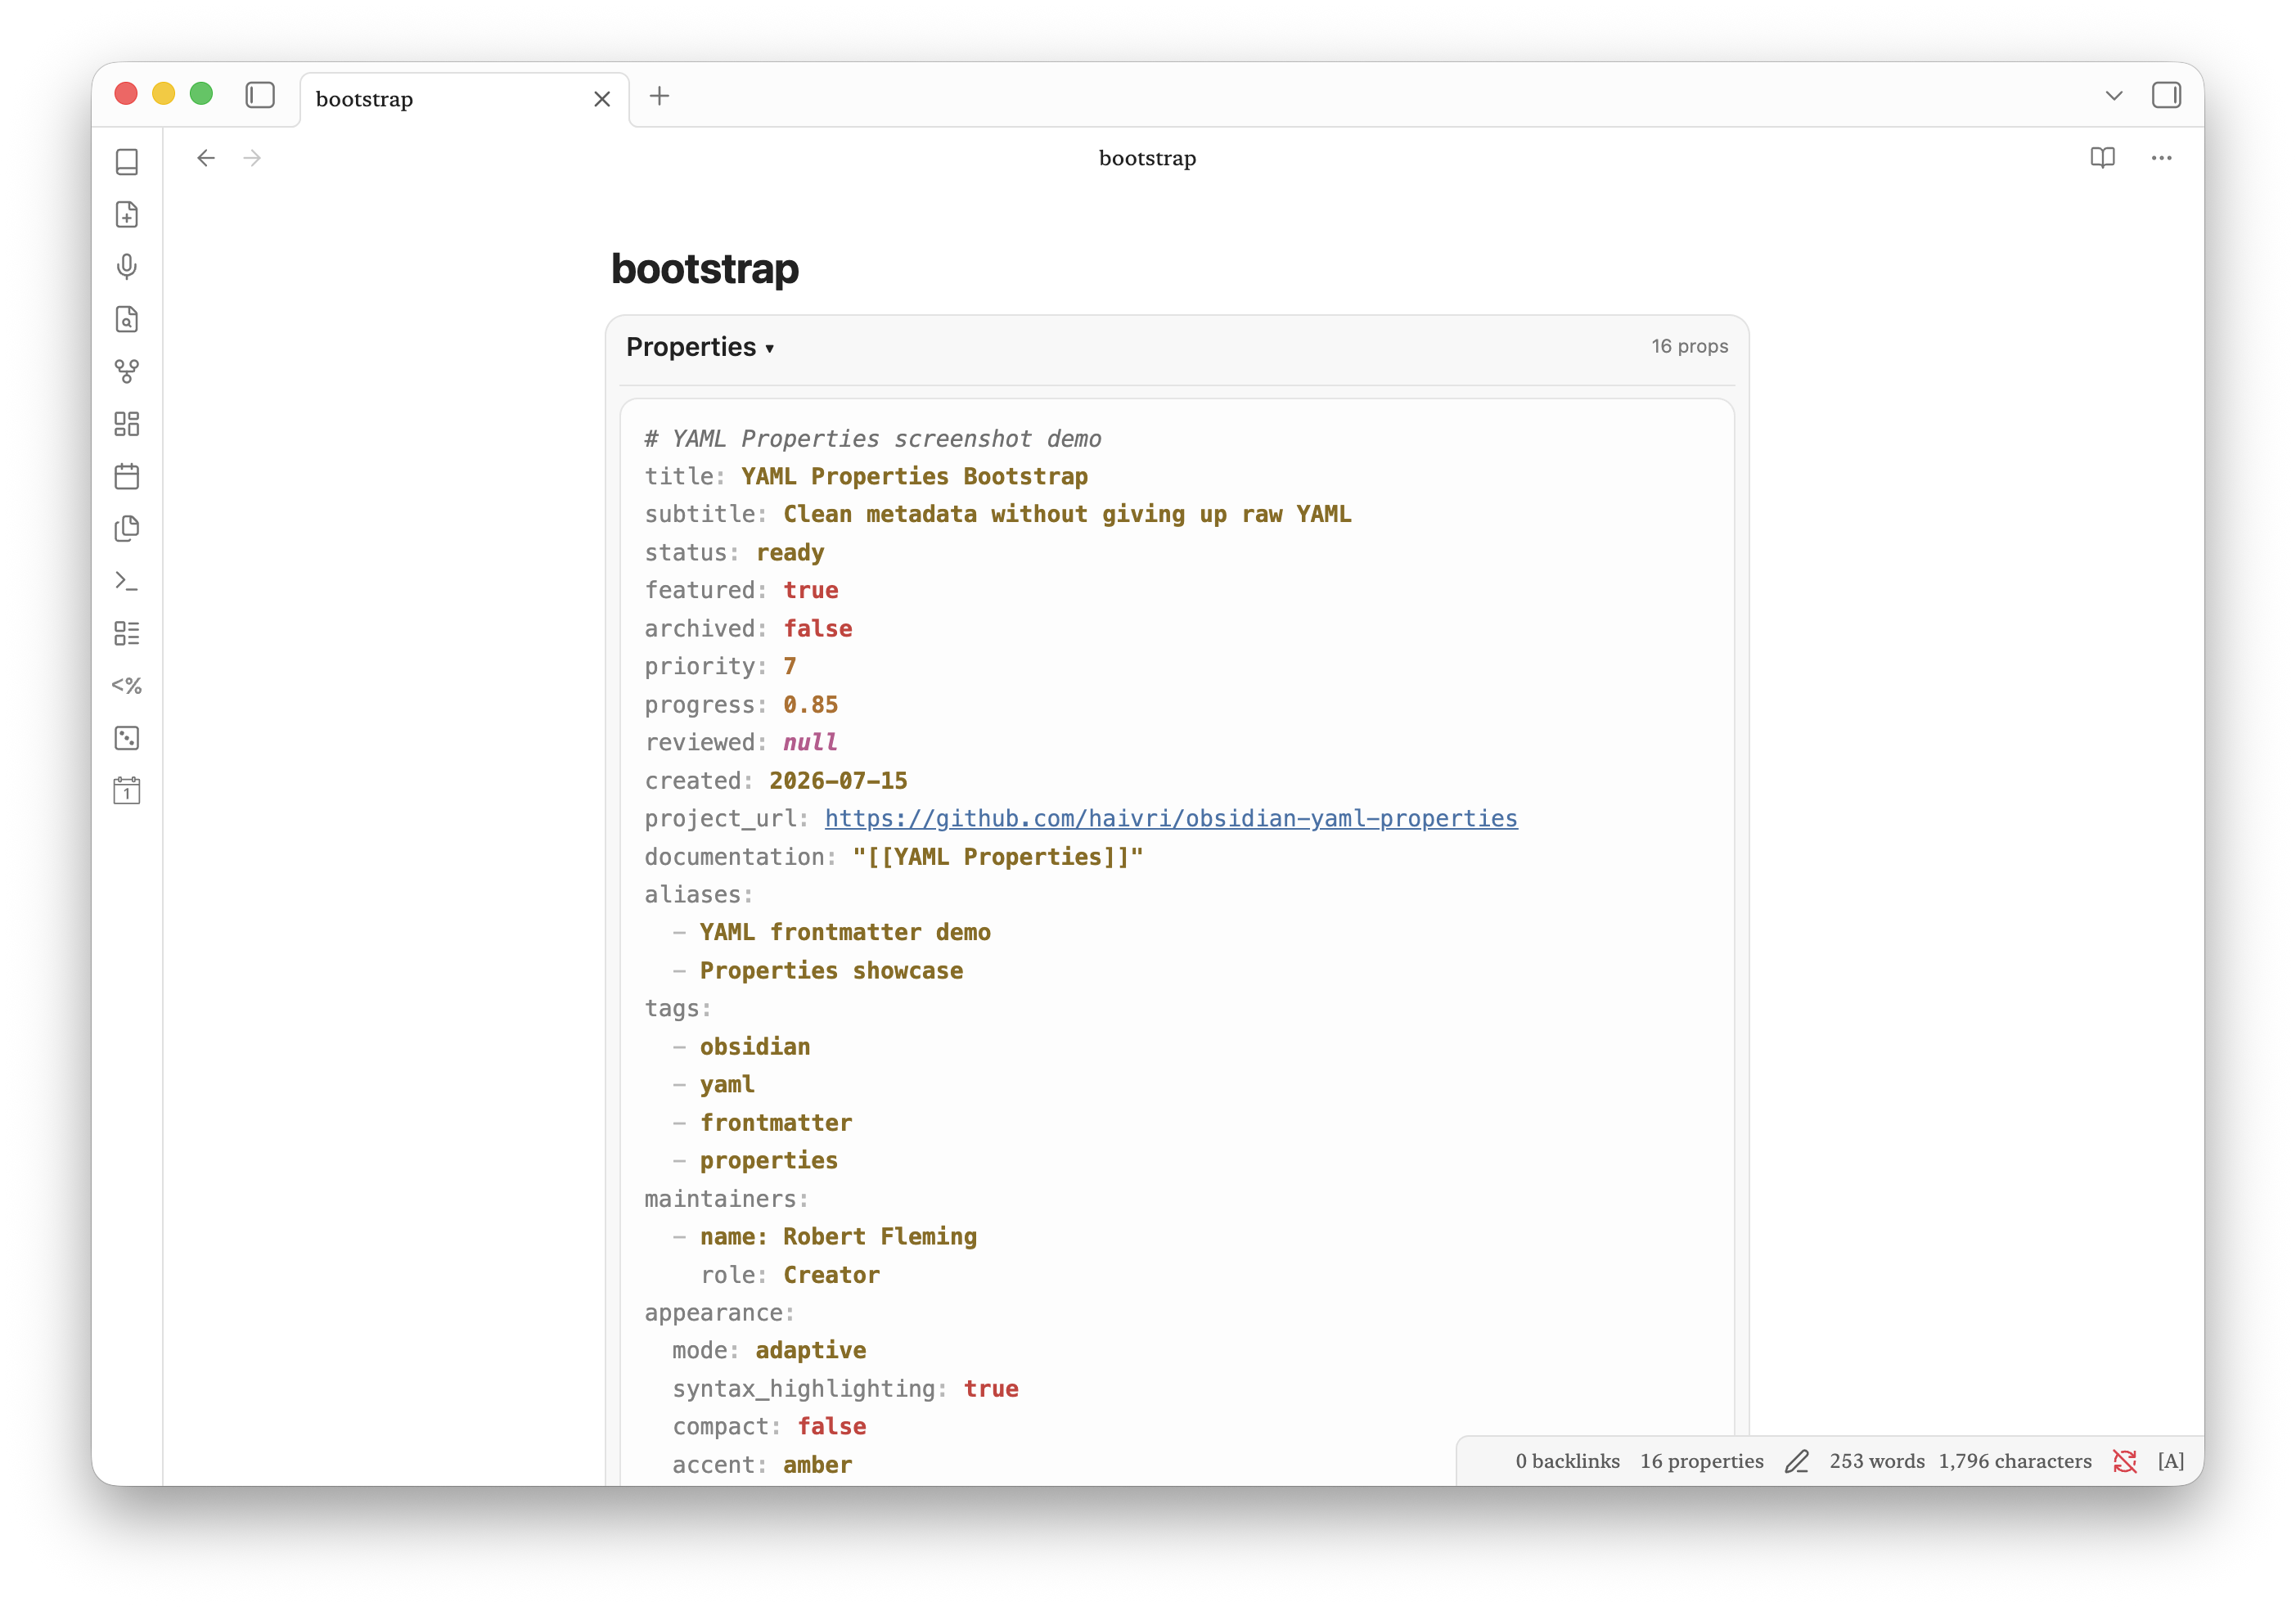Click the priority value 7
The width and height of the screenshot is (2296, 1607).
790,666
